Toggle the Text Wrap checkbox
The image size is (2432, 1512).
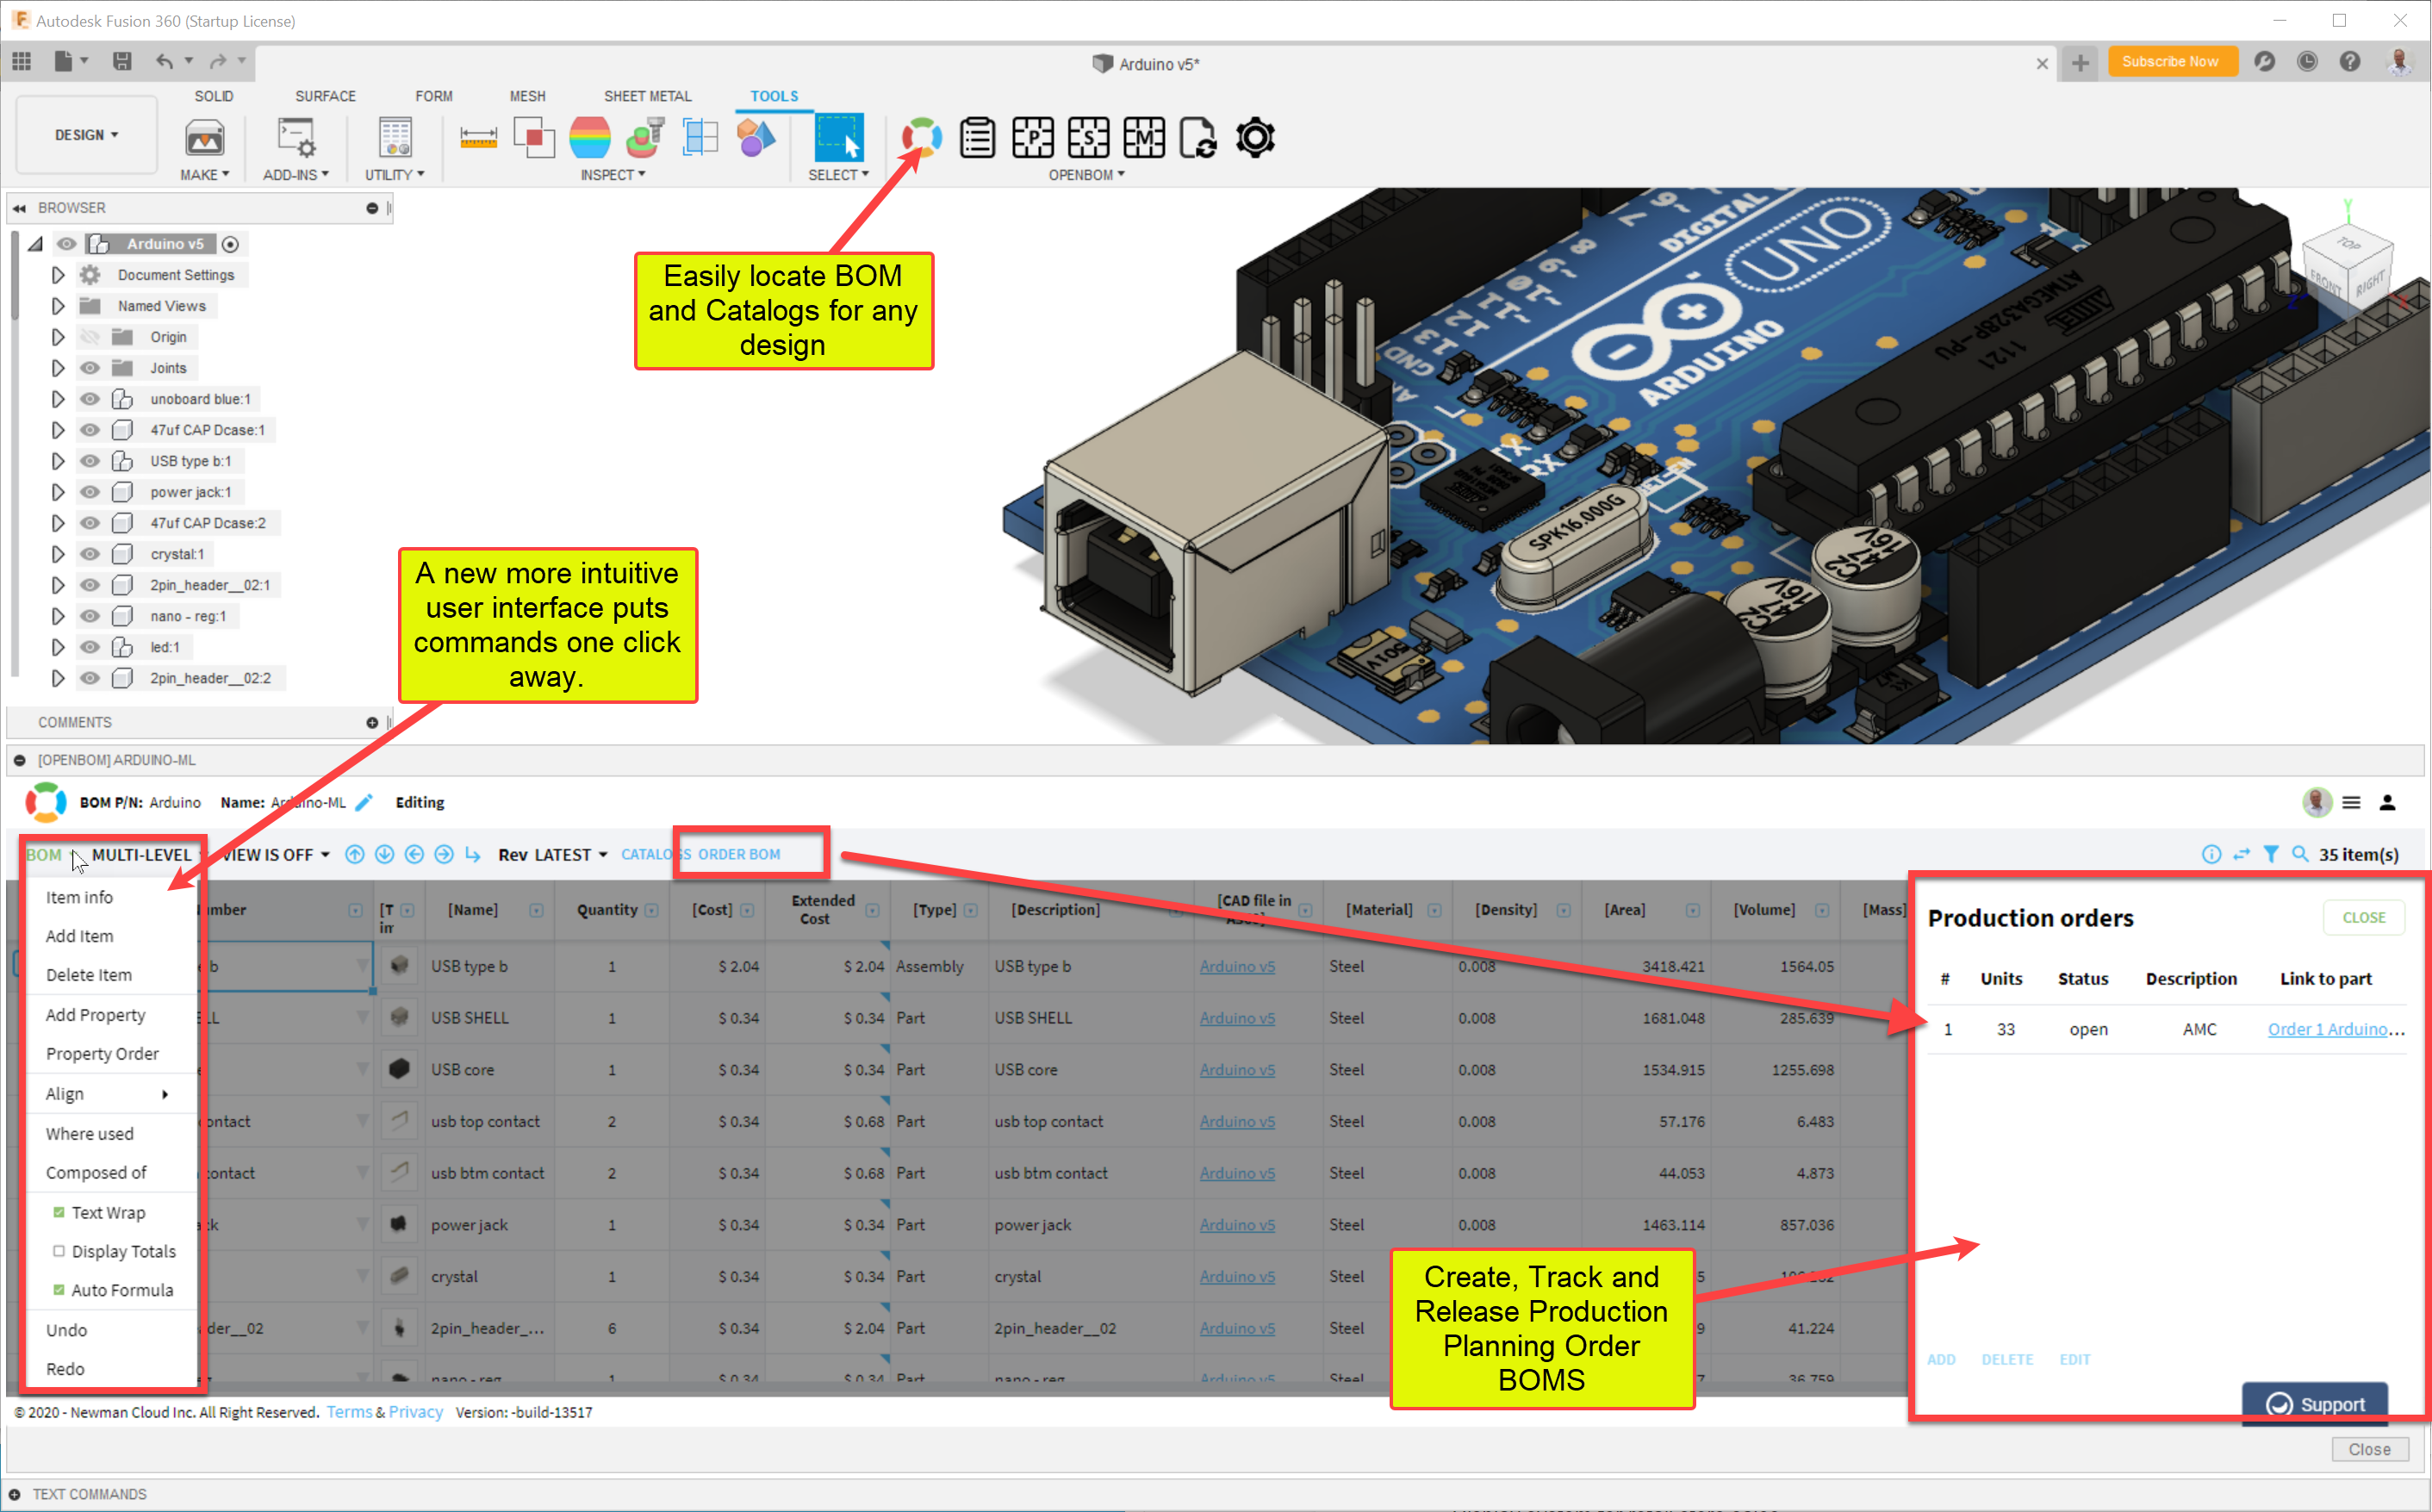coord(59,1212)
